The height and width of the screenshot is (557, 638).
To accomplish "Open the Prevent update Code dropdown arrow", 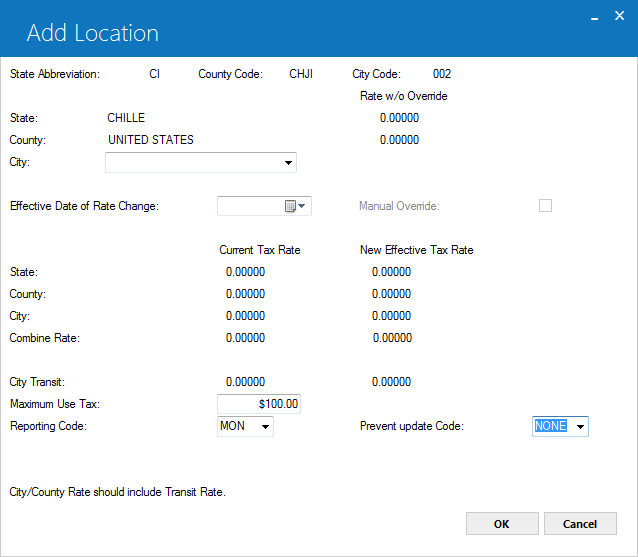I will click(x=580, y=426).
